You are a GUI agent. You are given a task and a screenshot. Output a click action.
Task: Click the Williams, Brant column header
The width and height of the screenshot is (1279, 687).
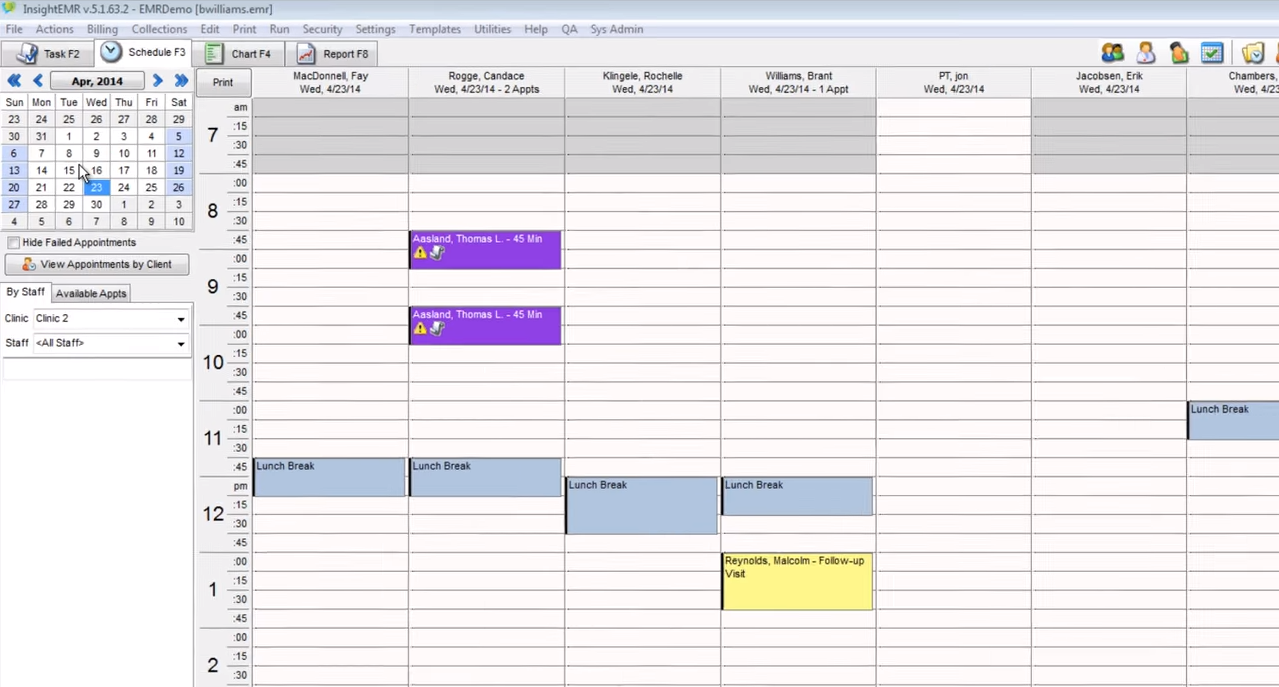[x=798, y=82]
